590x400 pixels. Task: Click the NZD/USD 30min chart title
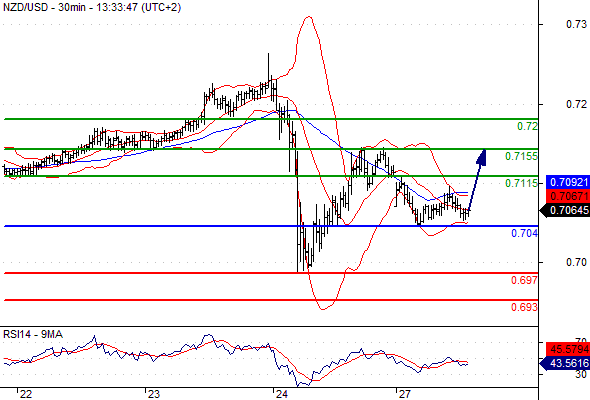(x=92, y=7)
